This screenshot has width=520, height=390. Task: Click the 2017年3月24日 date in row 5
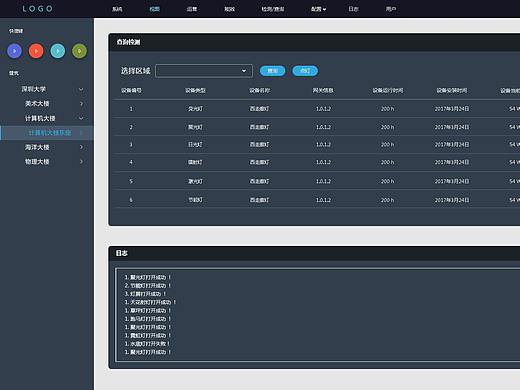pyautogui.click(x=452, y=181)
